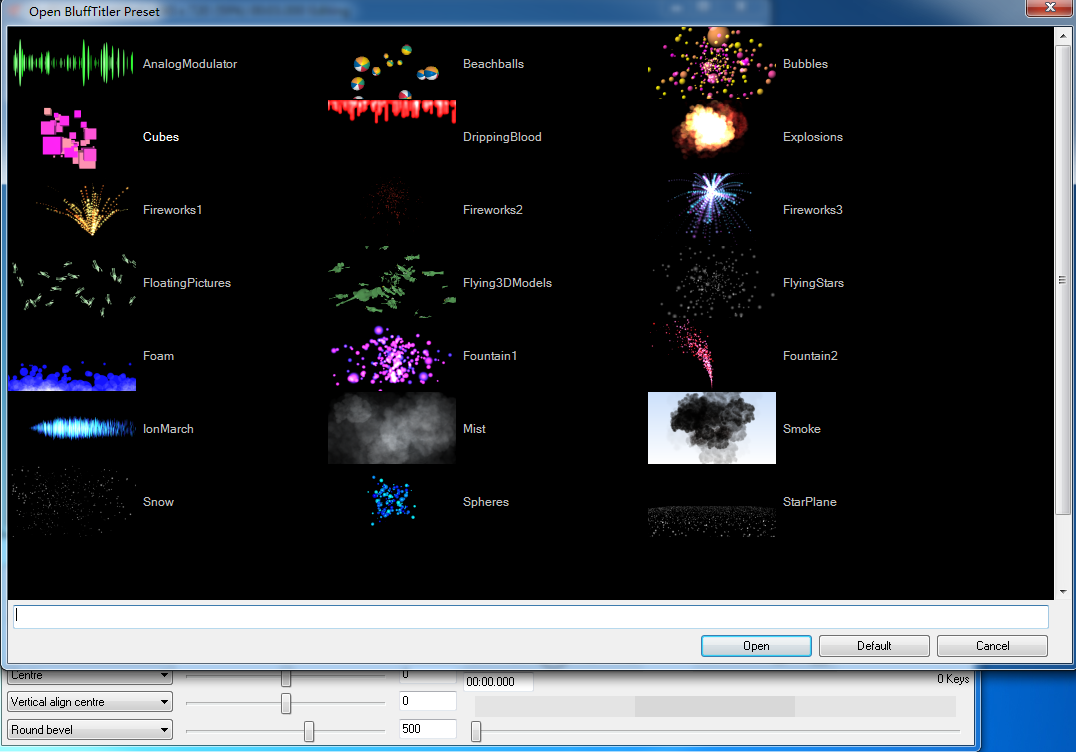Choose the DrippingBlood preset thumbnail
1076x752 pixels.
(392, 137)
